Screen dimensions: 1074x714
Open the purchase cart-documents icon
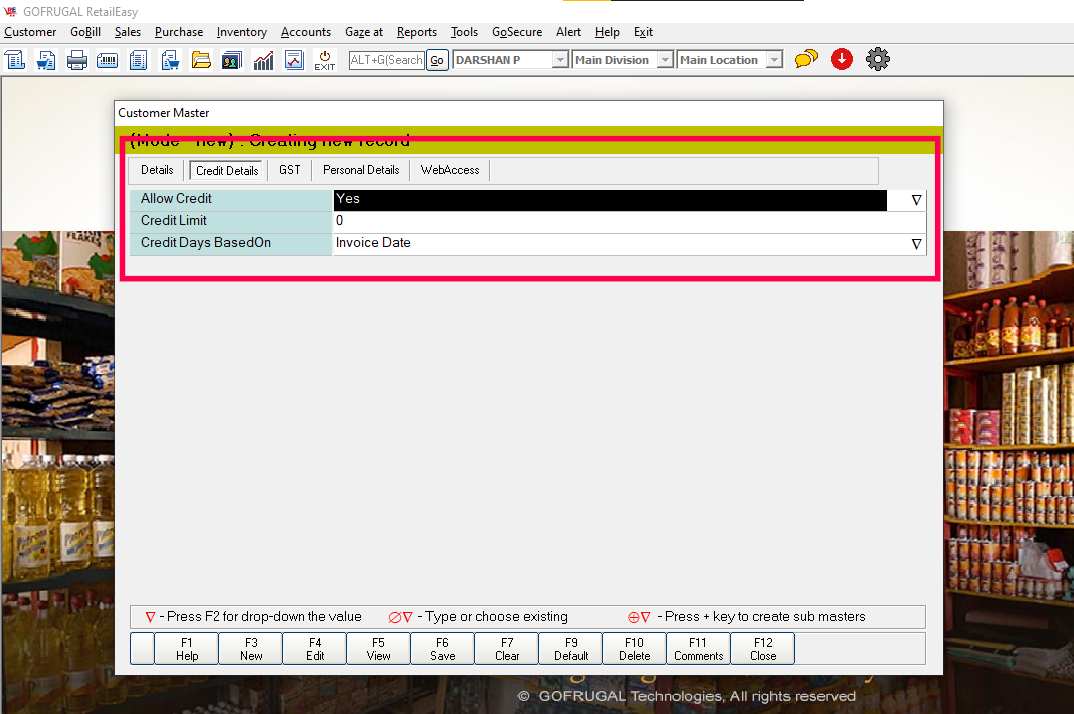click(170, 60)
